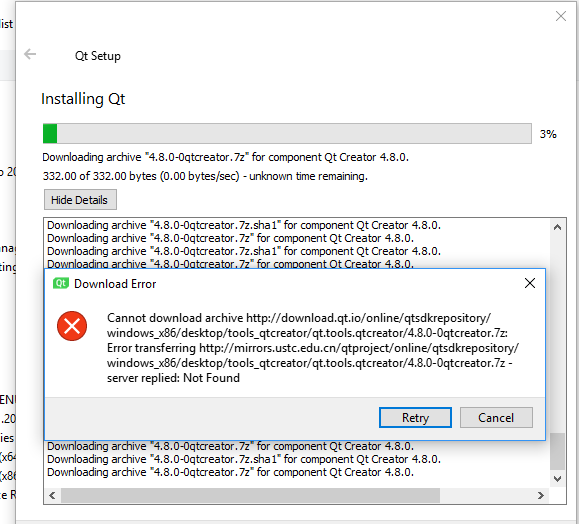Close the Download Error dialog
The height and width of the screenshot is (524, 579).
pyautogui.click(x=530, y=283)
